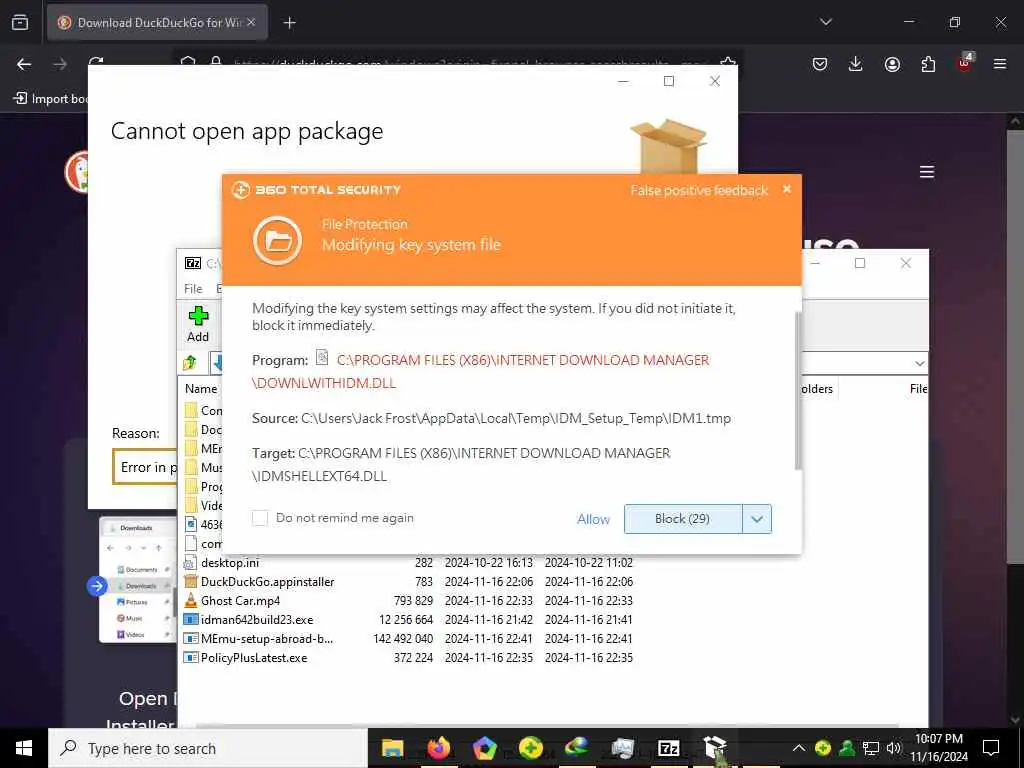The image size is (1024, 768).
Task: Show hidden system tray icons
Action: [799, 748]
